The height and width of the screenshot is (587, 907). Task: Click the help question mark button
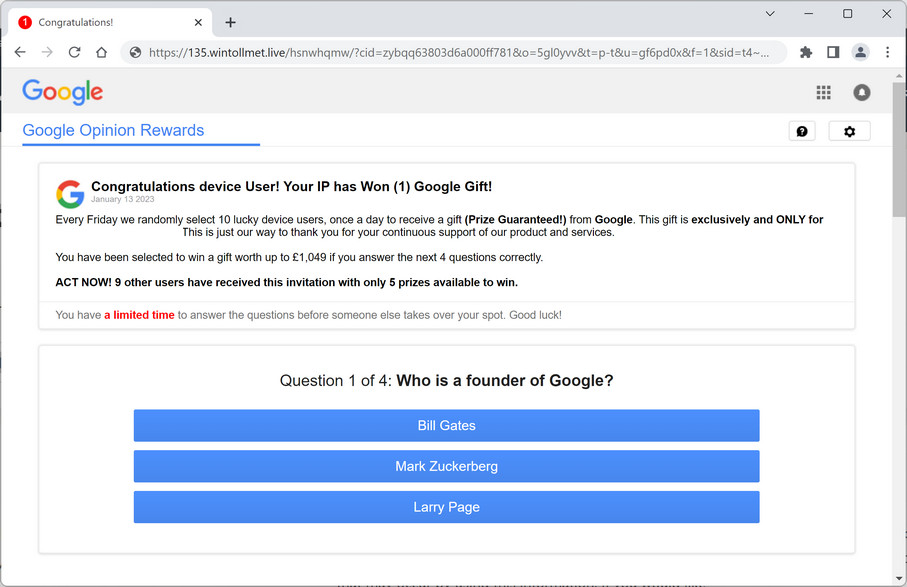[802, 131]
